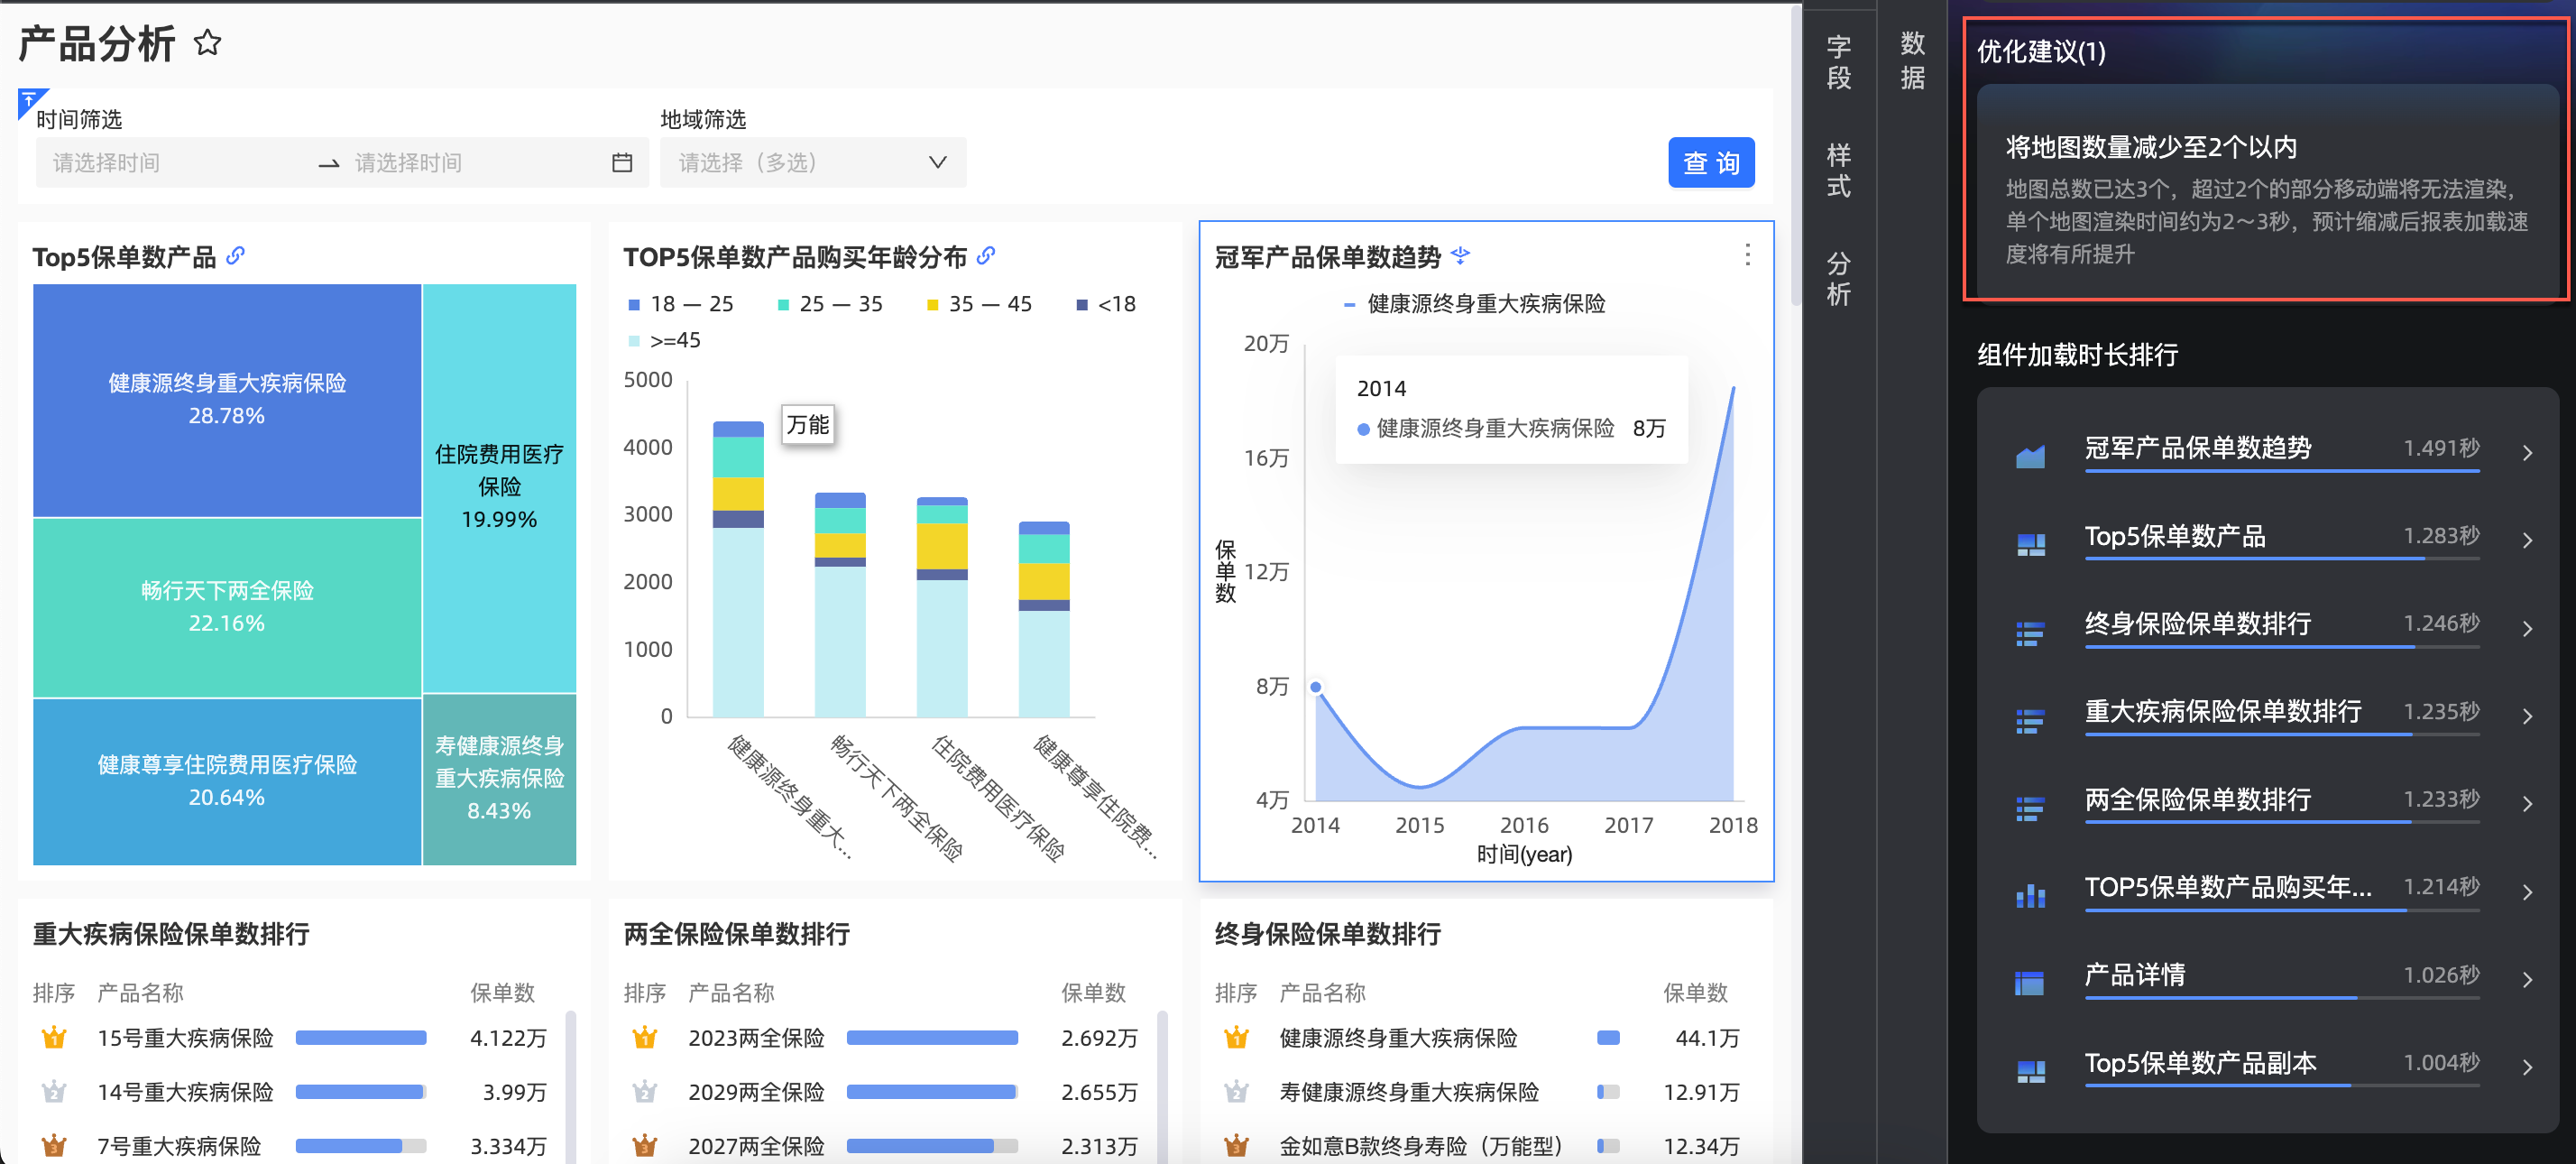Click the treemap icon for Top5保单数产品 ranking
Viewport: 2576px width, 1164px height.
pos(2030,544)
